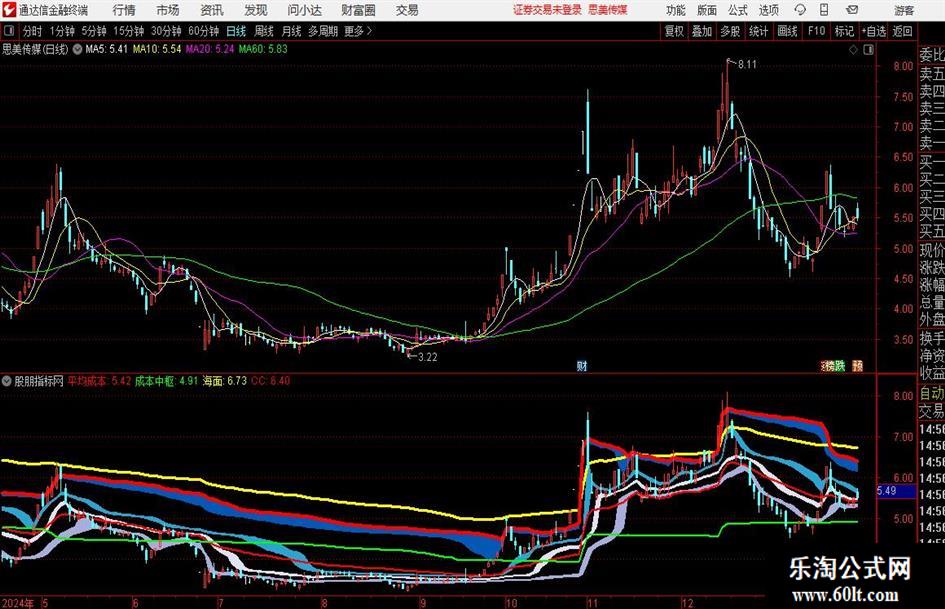Switch to 30分钟 period tab

click(166, 31)
